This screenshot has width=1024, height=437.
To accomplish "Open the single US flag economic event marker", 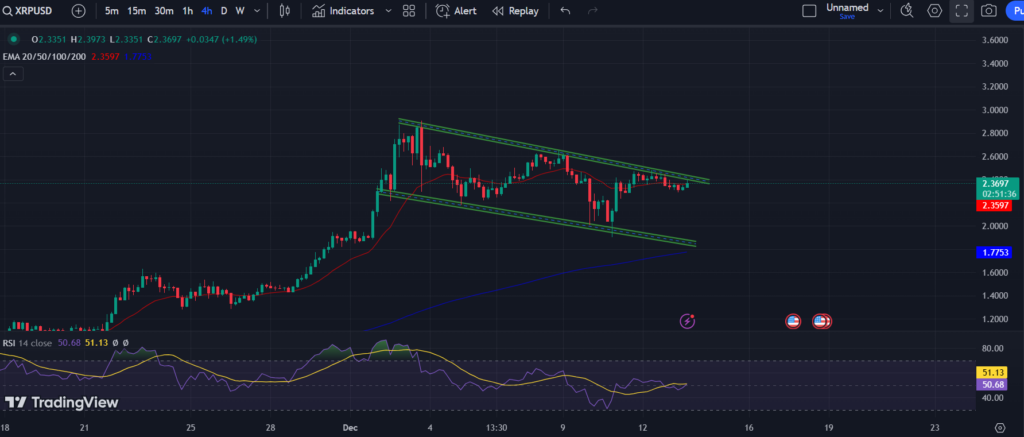I will click(793, 321).
